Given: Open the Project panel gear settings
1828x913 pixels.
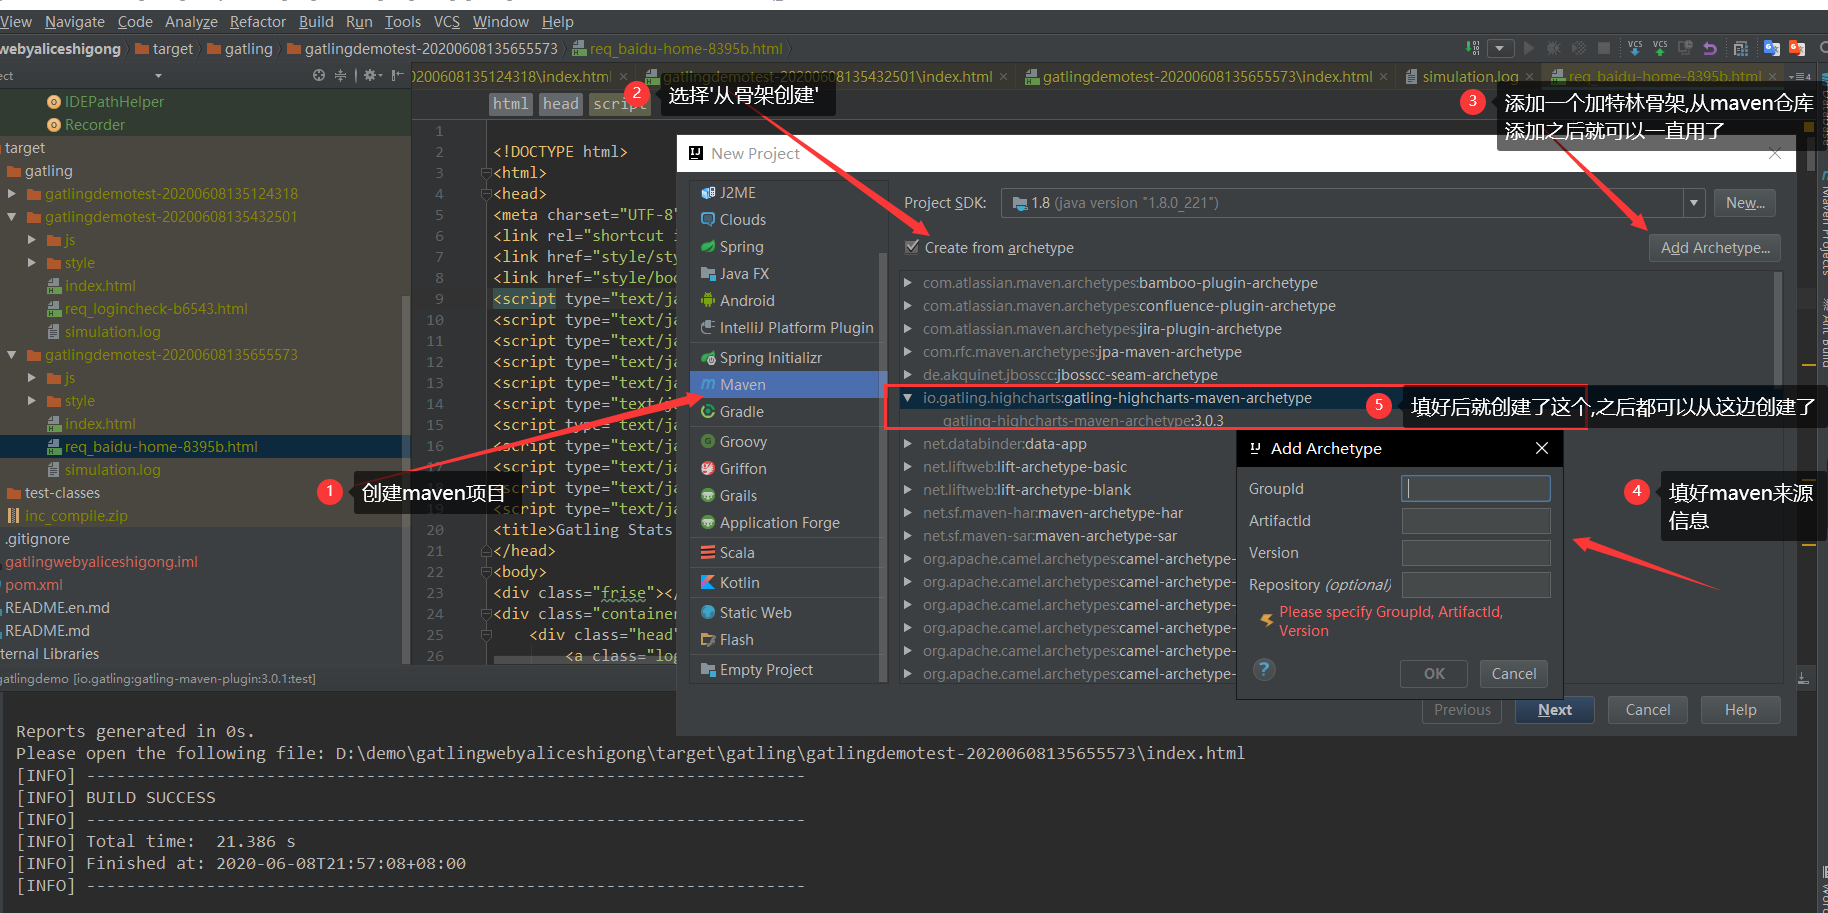Looking at the screenshot, I should [x=370, y=75].
